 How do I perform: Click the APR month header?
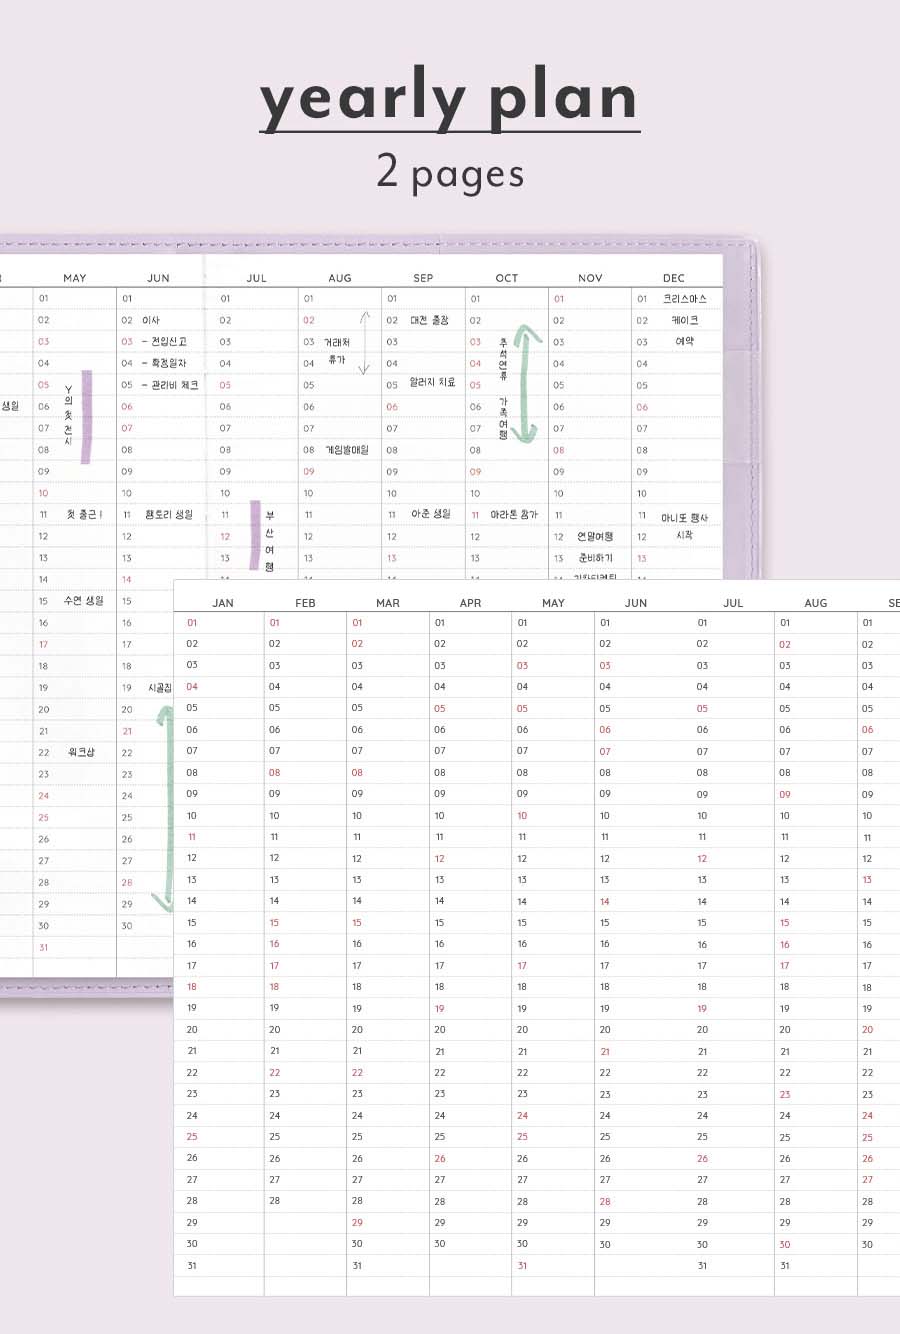click(470, 603)
